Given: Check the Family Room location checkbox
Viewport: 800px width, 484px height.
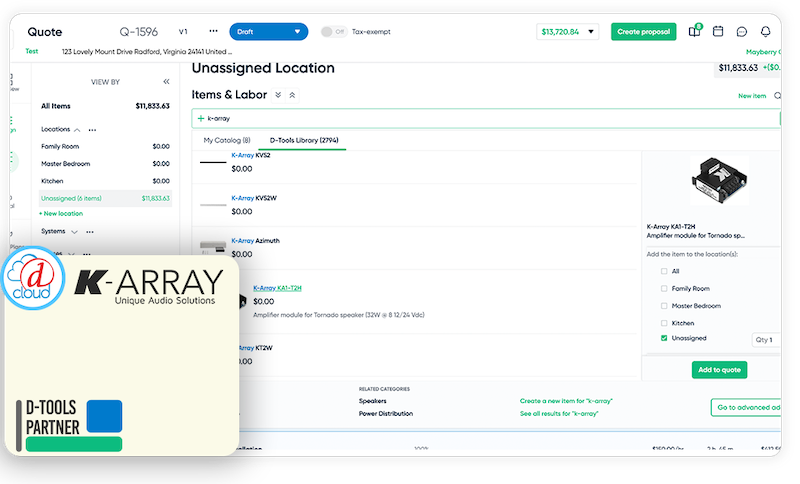Looking at the screenshot, I should 664,289.
